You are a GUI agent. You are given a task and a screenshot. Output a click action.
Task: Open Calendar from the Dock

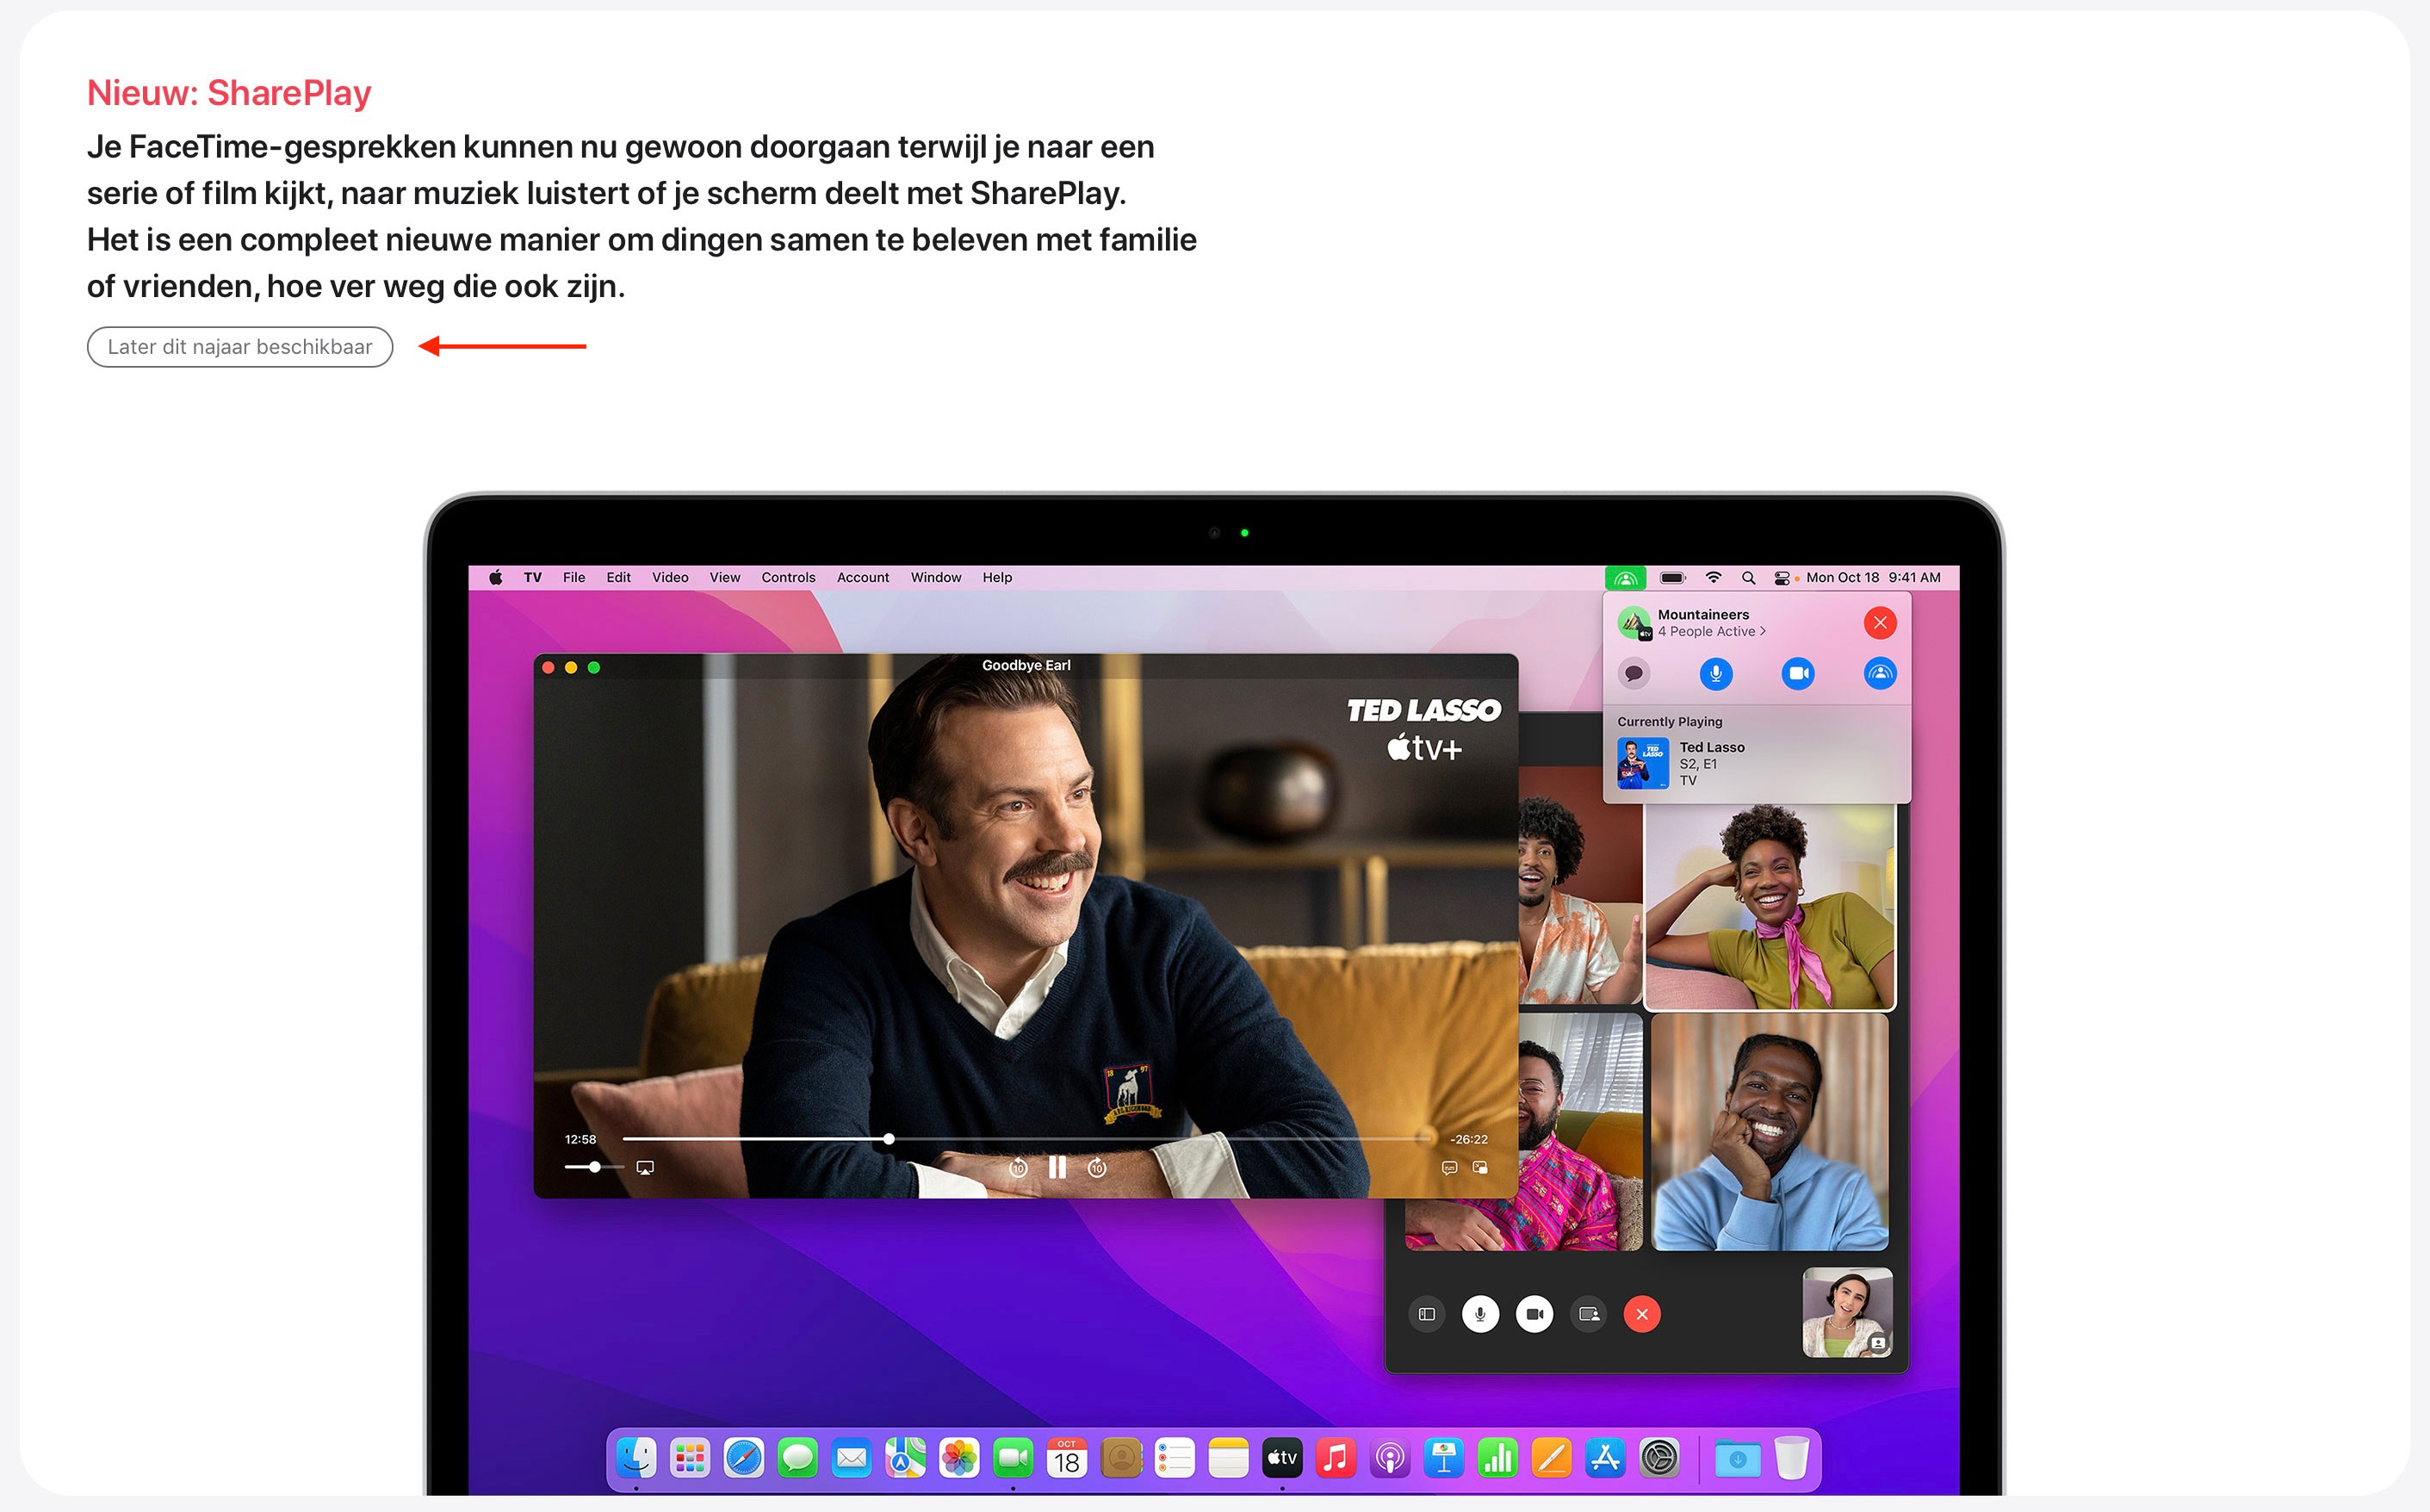pos(1067,1458)
